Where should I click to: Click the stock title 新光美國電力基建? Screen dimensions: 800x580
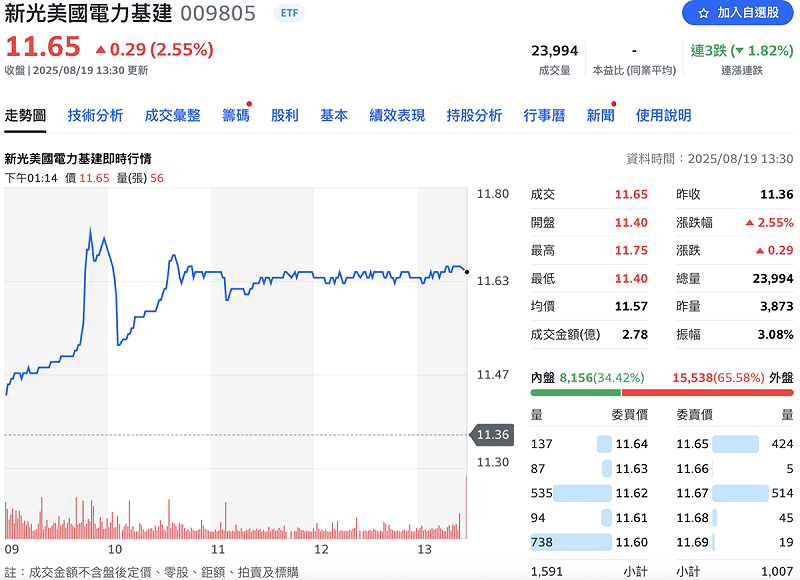88,13
